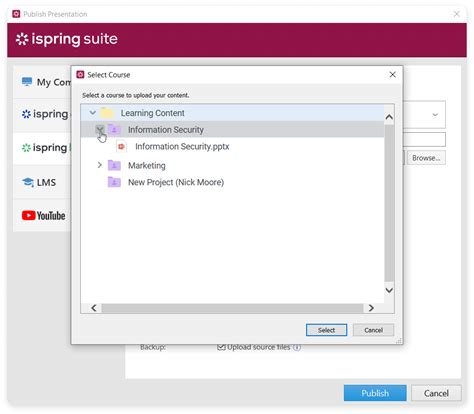The height and width of the screenshot is (414, 474).
Task: Click the Marketing purple folder icon
Action: 114,165
